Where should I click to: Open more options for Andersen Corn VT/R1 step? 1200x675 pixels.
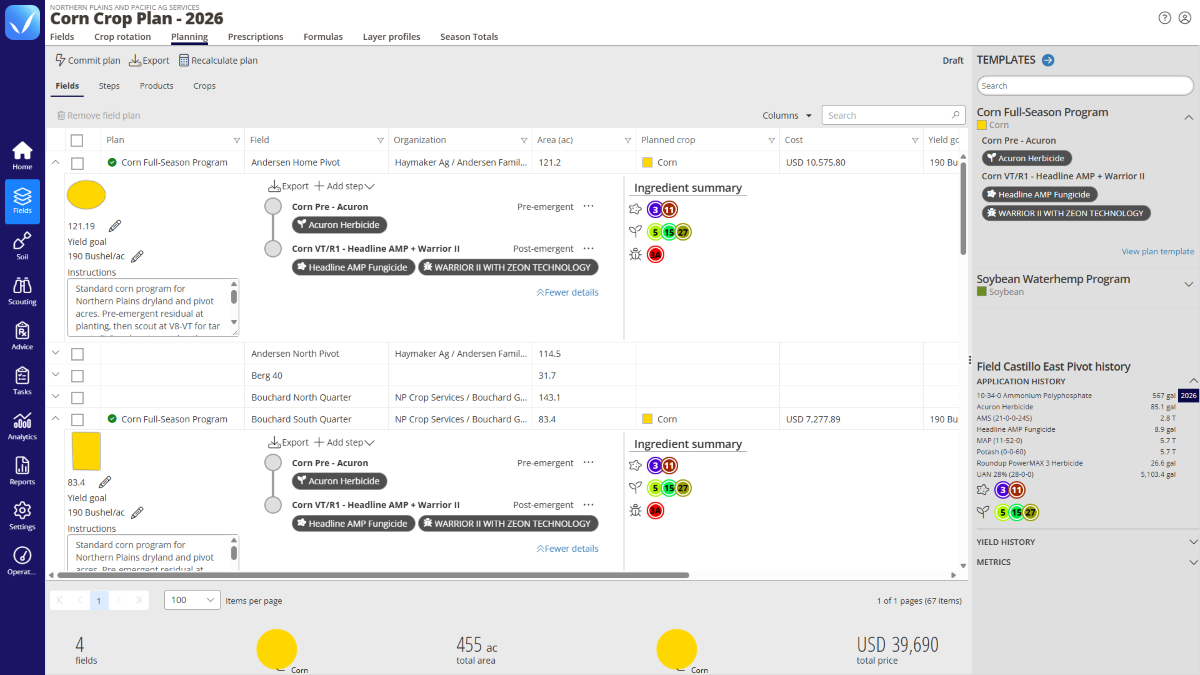[x=588, y=249]
